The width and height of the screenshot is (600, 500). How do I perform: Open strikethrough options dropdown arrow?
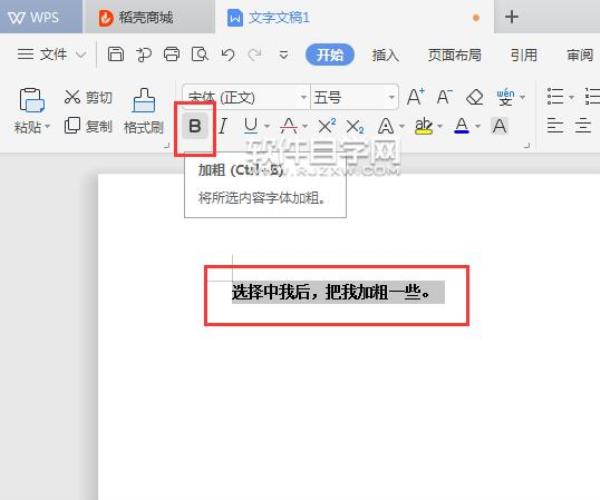click(x=305, y=126)
